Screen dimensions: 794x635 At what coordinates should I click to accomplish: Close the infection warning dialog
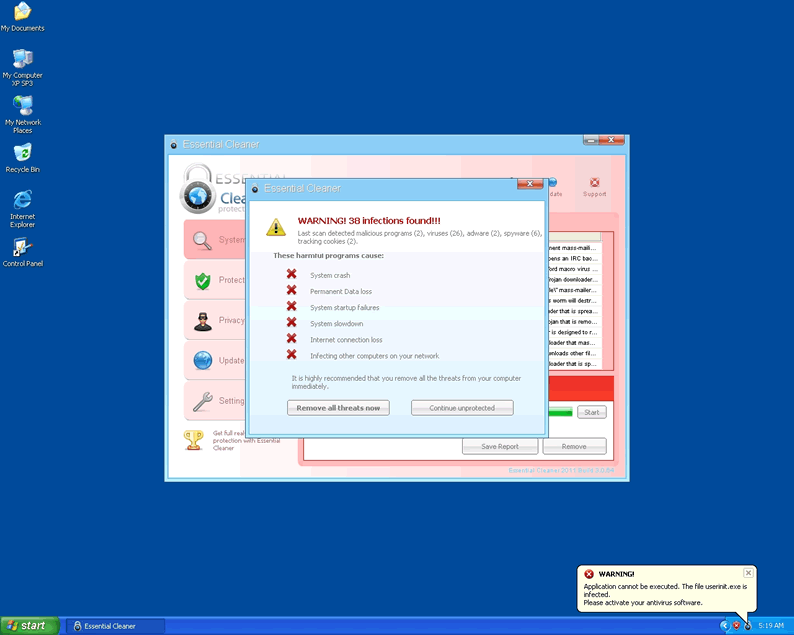pyautogui.click(x=530, y=184)
